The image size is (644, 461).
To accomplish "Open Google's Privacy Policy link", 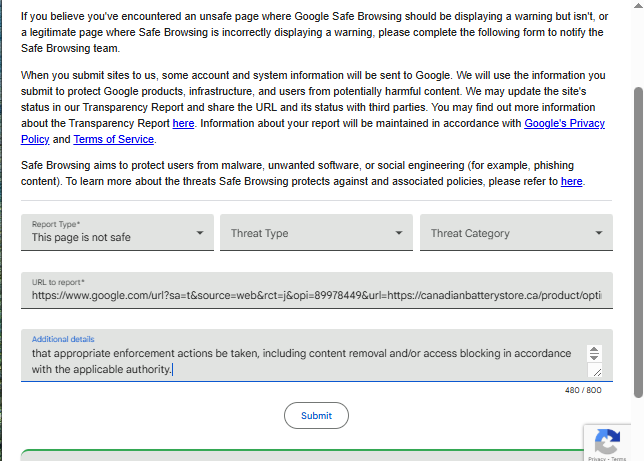I will (564, 123).
